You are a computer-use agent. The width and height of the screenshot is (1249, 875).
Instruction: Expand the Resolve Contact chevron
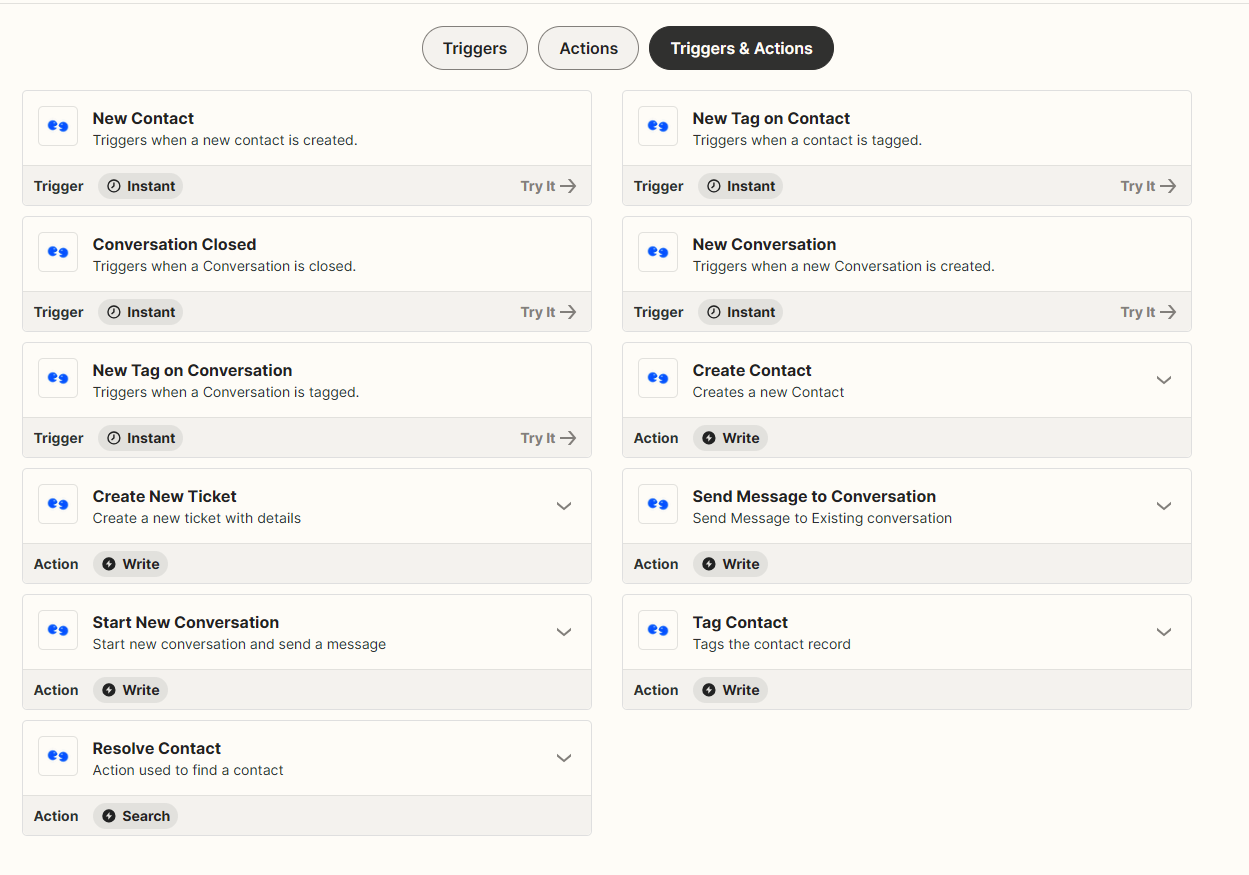563,758
